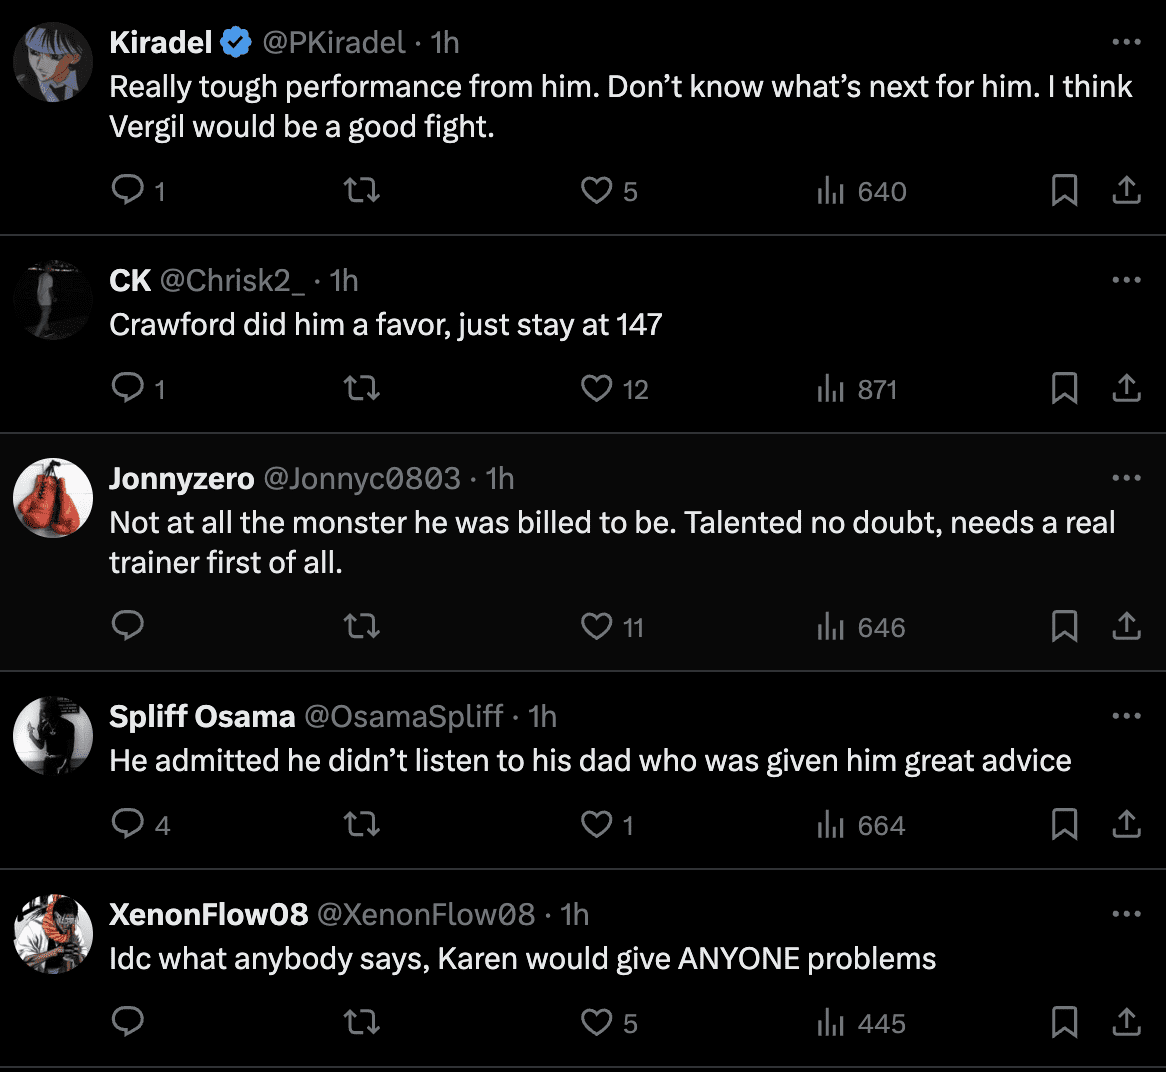Click Jonnyzero's boxing gloves avatar
The image size is (1166, 1072).
tap(53, 498)
